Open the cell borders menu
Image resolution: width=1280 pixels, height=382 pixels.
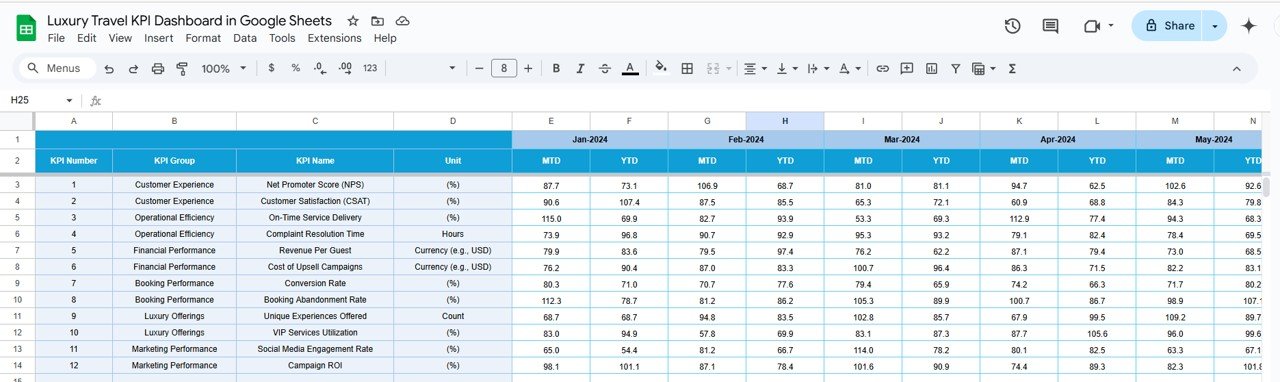pyautogui.click(x=687, y=68)
